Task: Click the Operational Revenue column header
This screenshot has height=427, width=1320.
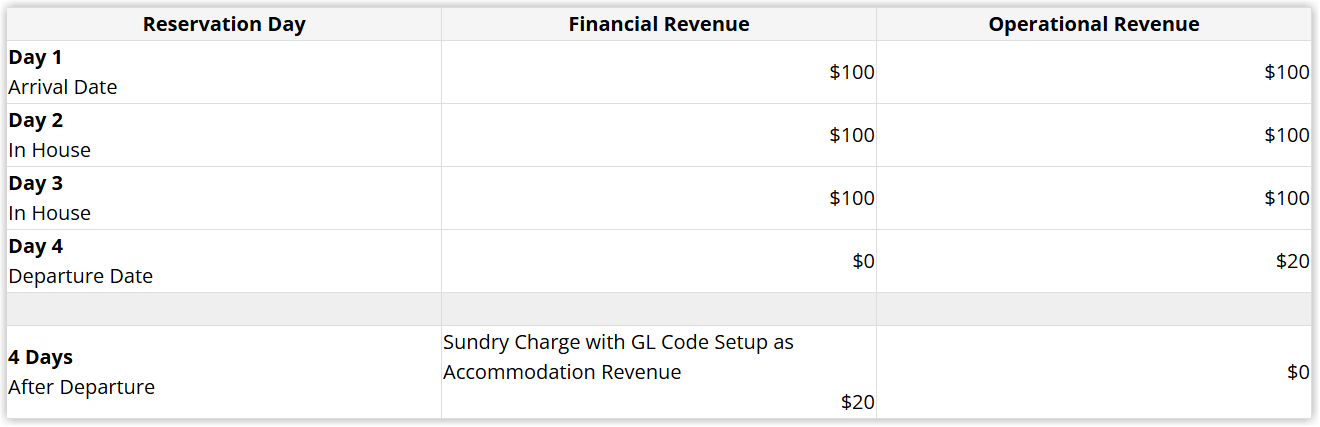Action: coord(1094,24)
